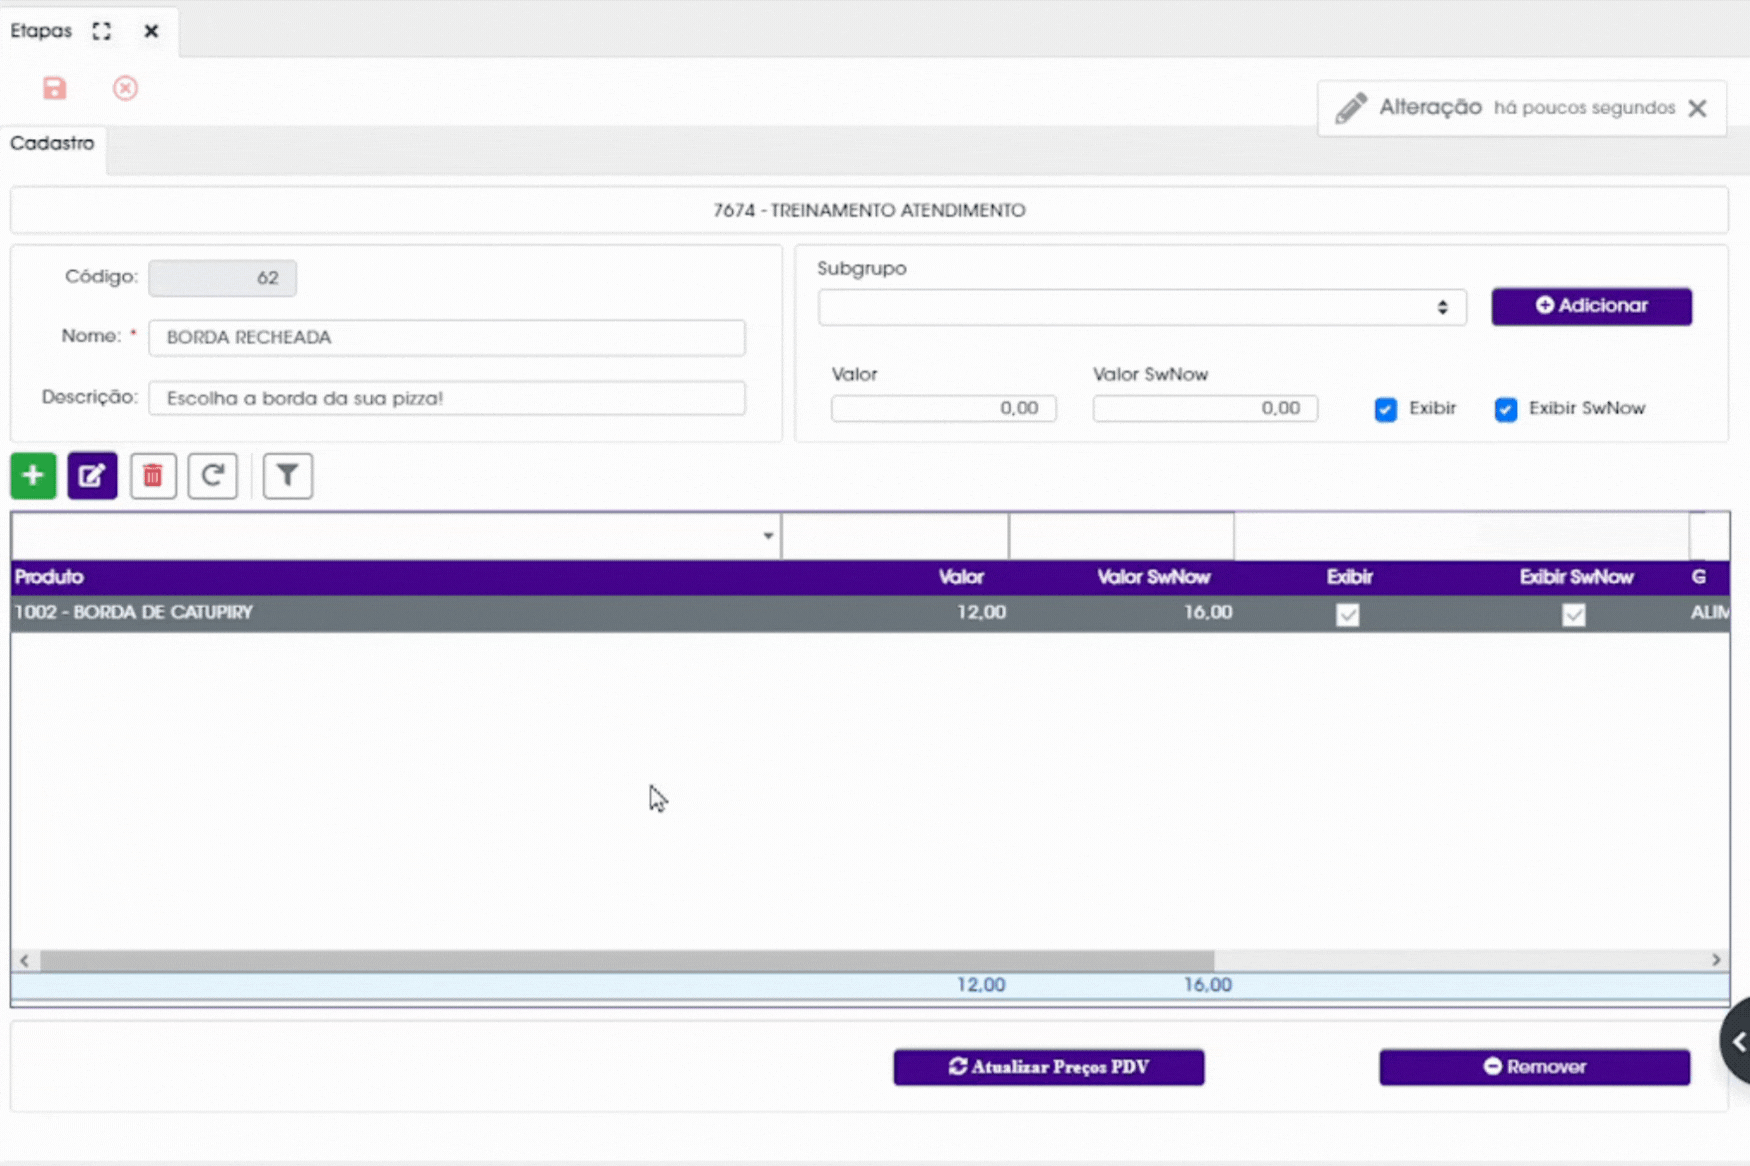Click the Adicionar button
This screenshot has height=1166, width=1750.
tap(1591, 306)
